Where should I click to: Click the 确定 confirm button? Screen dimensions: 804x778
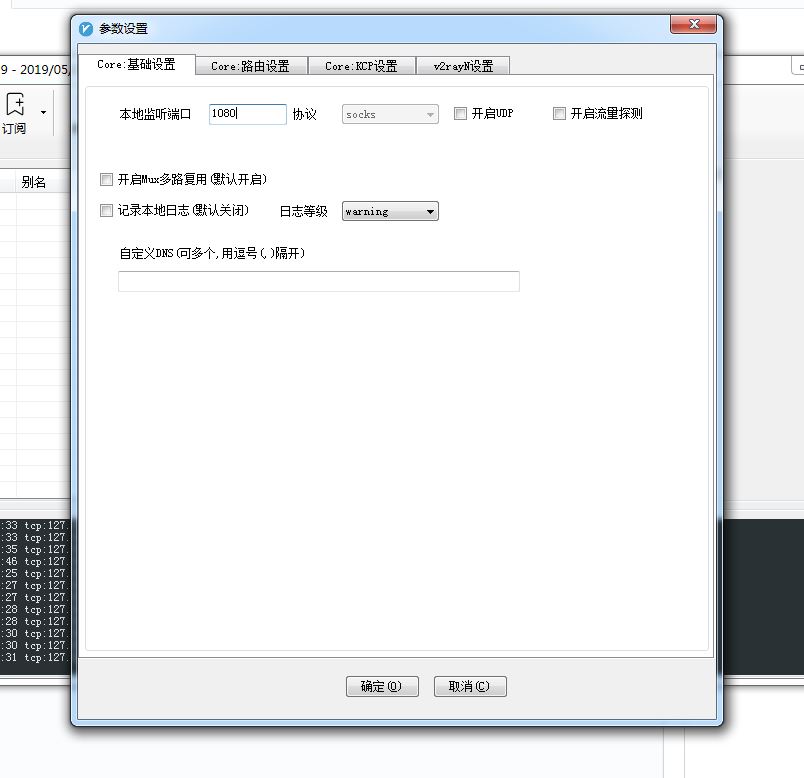pyautogui.click(x=382, y=686)
